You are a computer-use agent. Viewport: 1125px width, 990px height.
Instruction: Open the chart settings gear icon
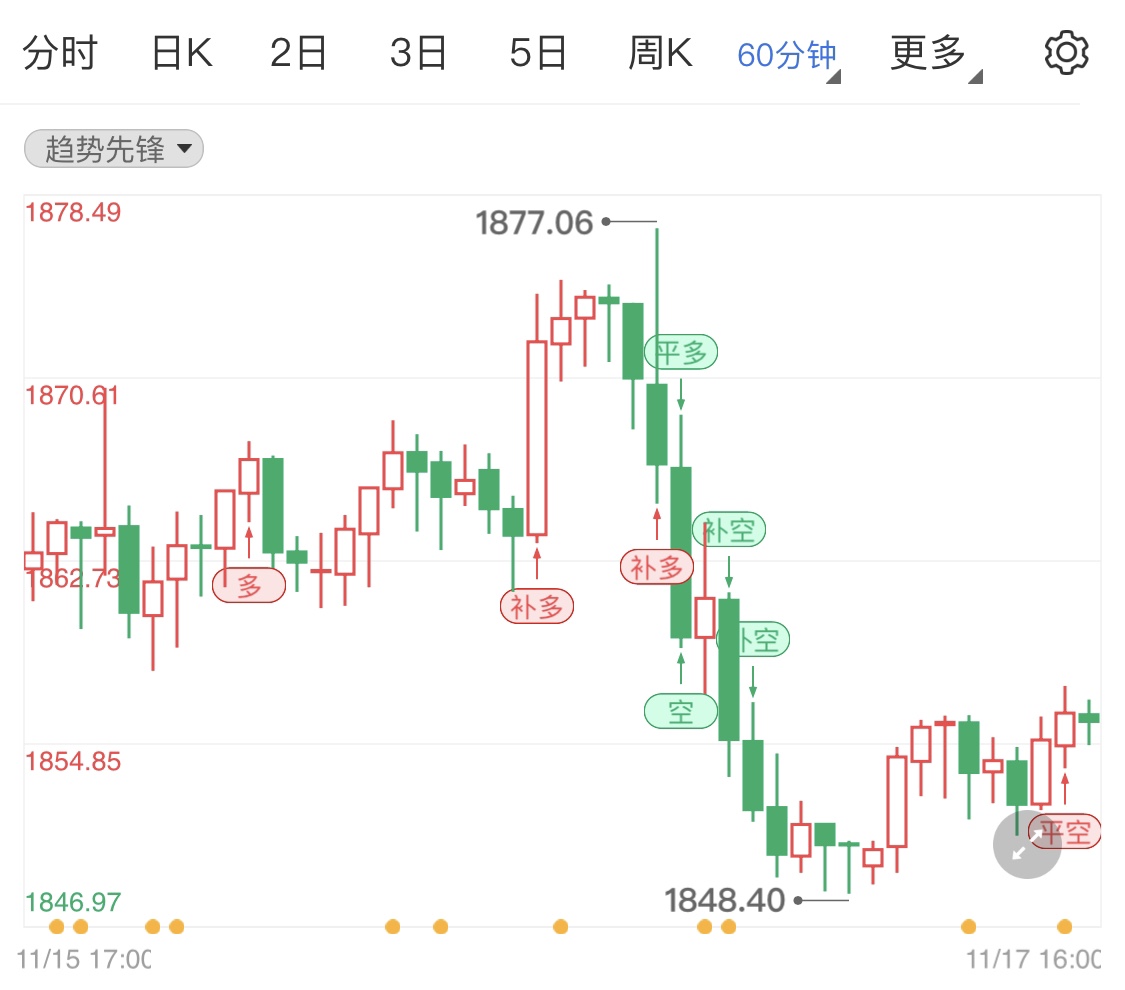1066,52
